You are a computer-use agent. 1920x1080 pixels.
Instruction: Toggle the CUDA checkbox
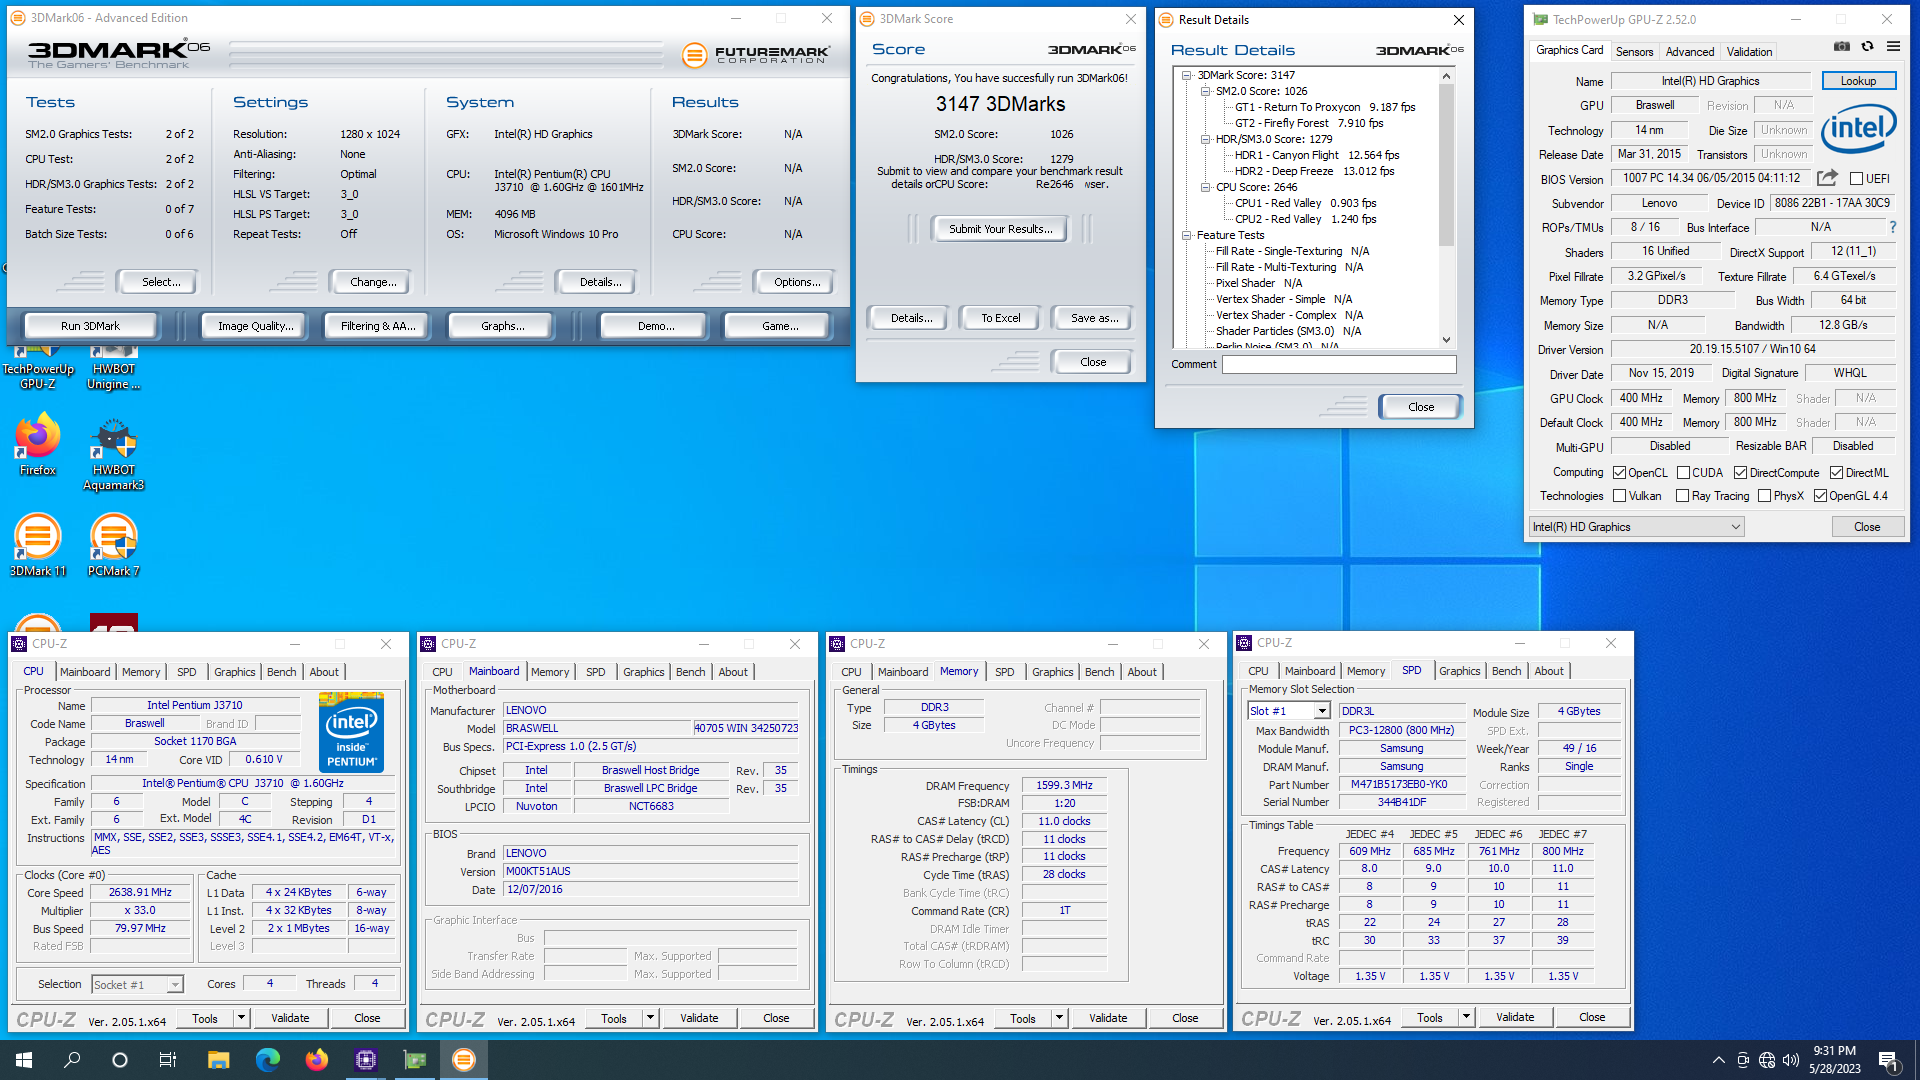1683,473
